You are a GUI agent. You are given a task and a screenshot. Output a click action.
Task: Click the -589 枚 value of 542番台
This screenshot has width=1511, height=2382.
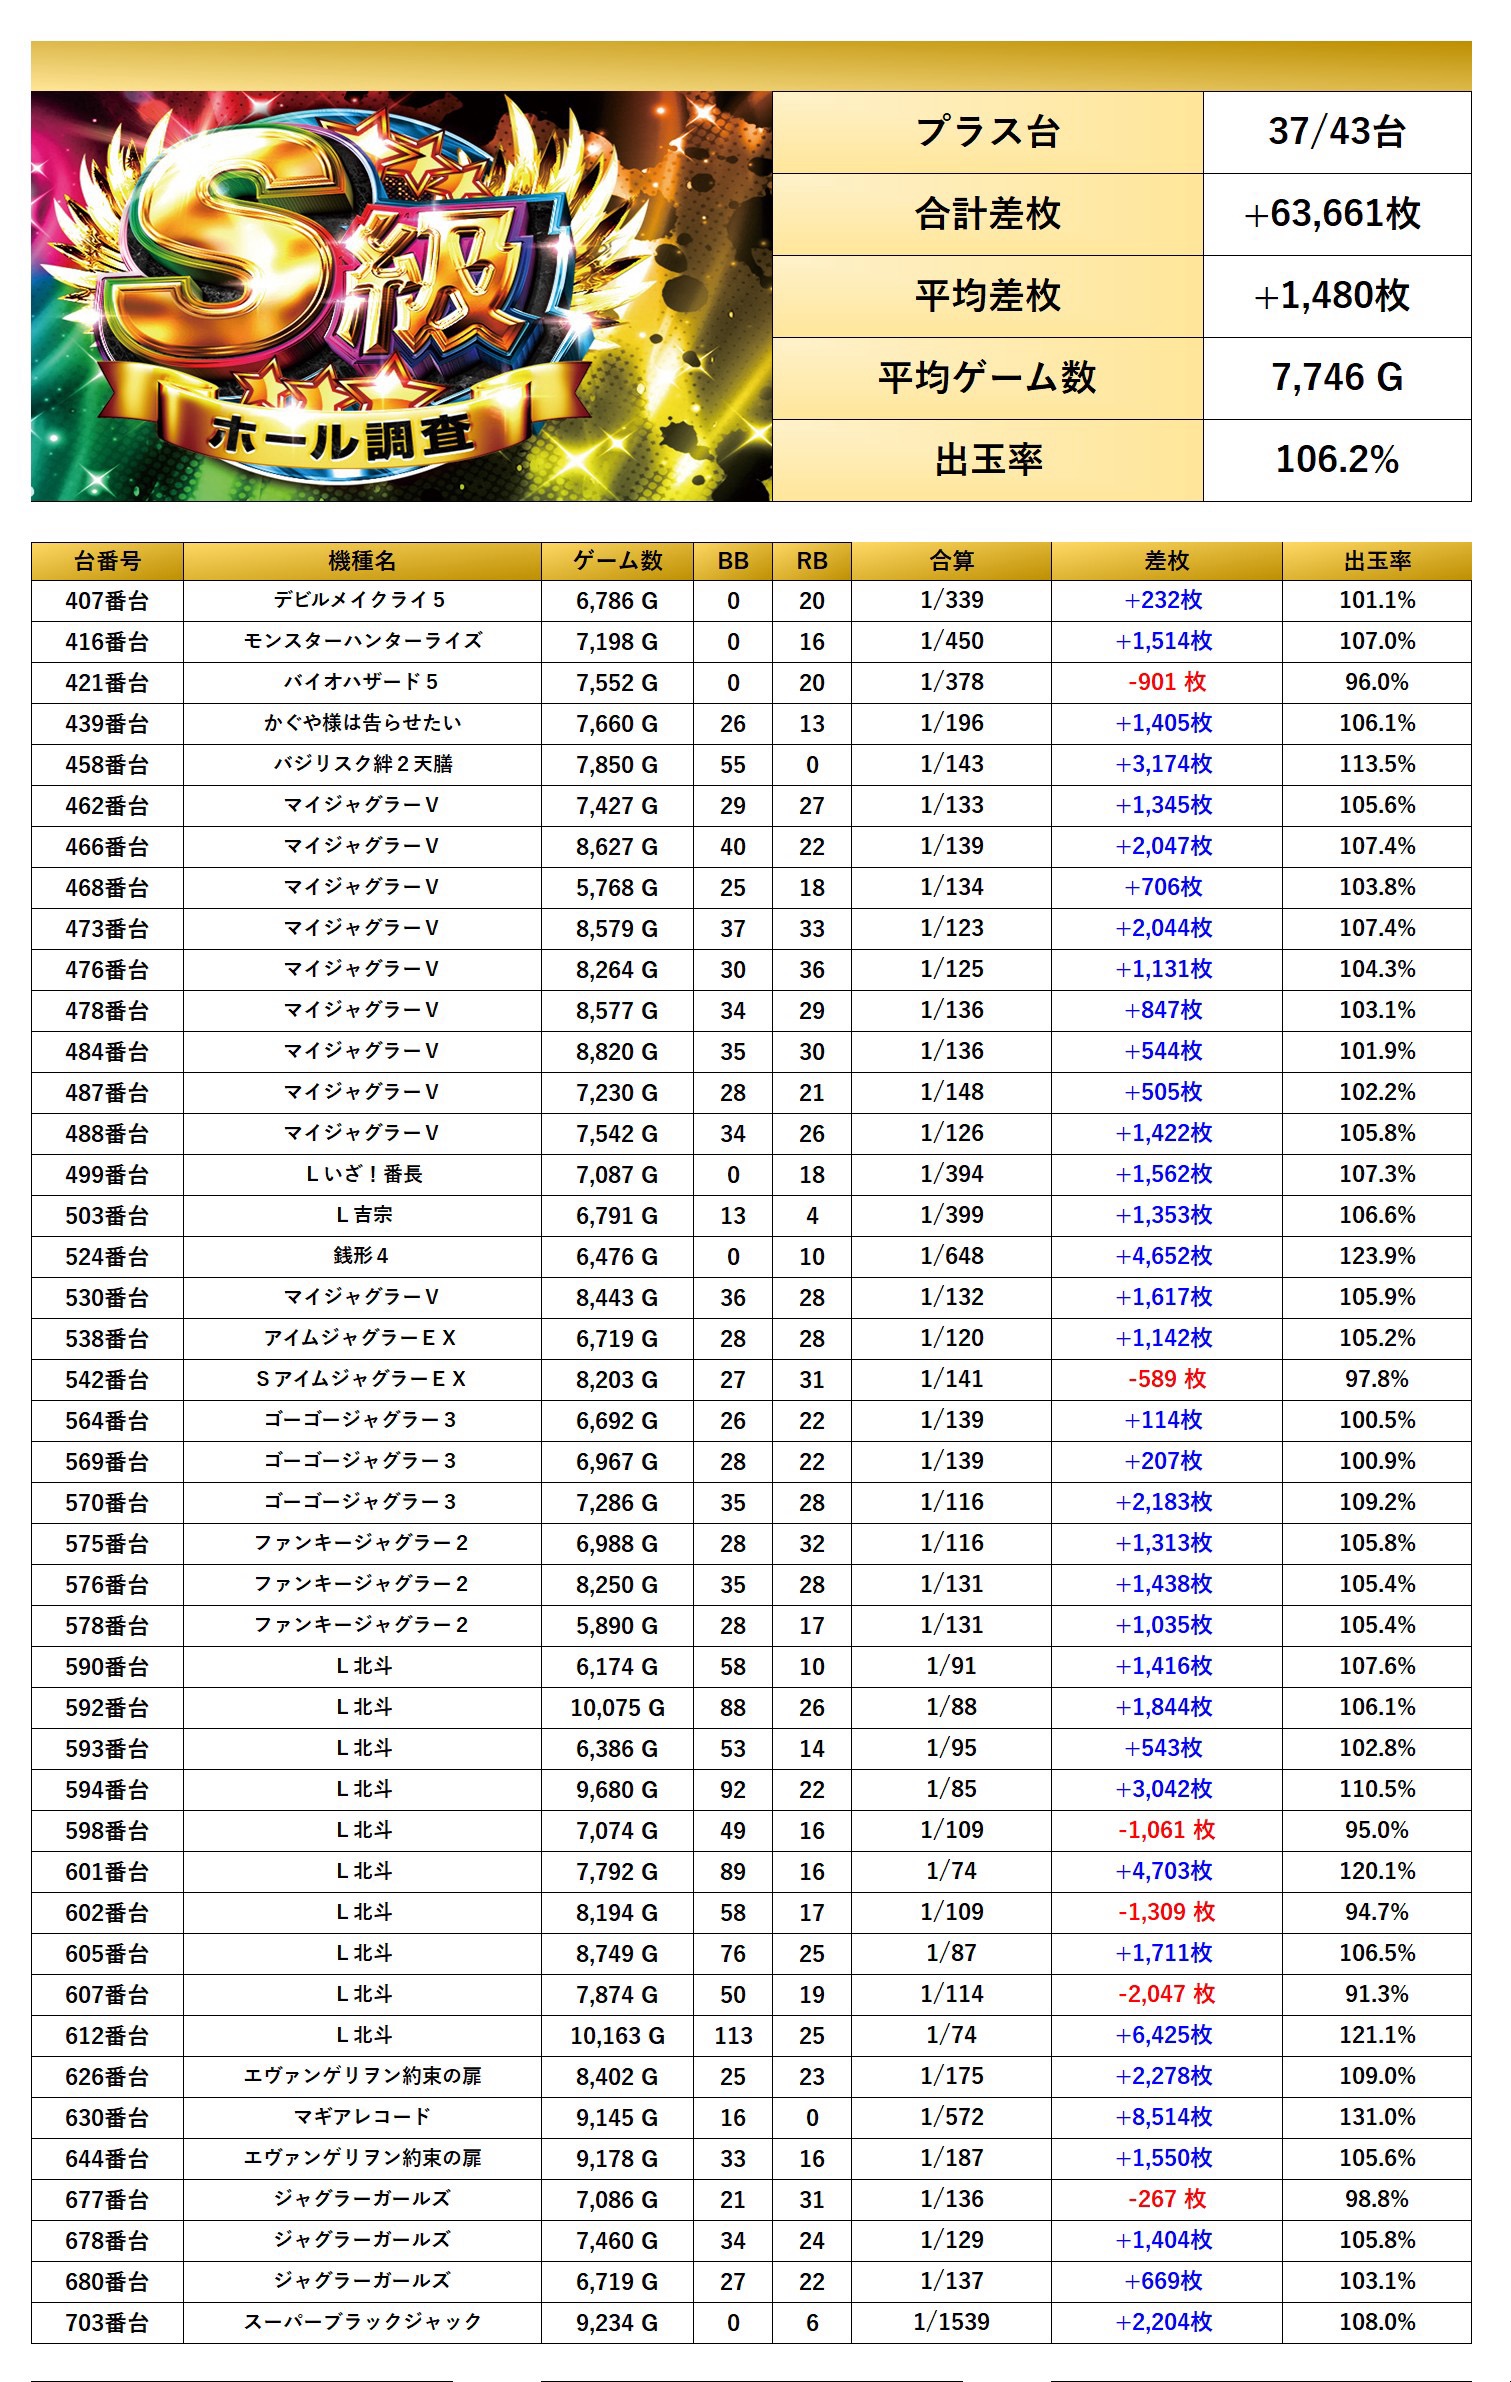pos(1166,1379)
